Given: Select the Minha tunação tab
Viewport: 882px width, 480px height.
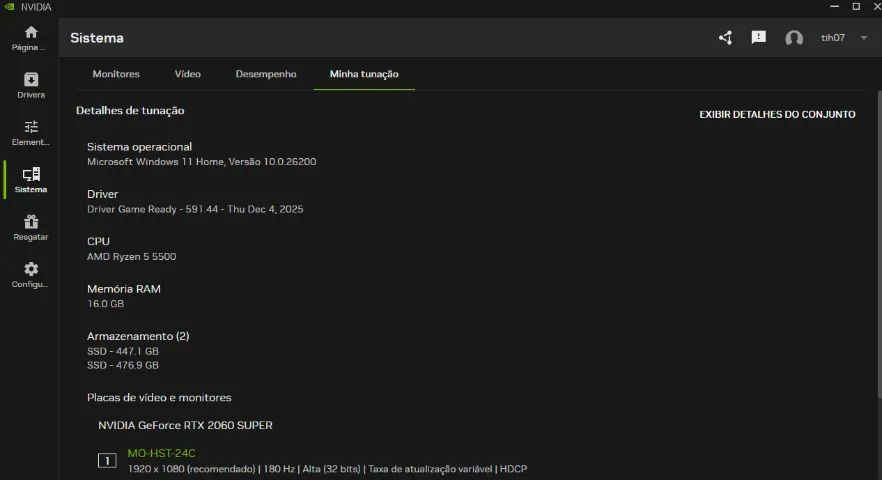Looking at the screenshot, I should (364, 74).
